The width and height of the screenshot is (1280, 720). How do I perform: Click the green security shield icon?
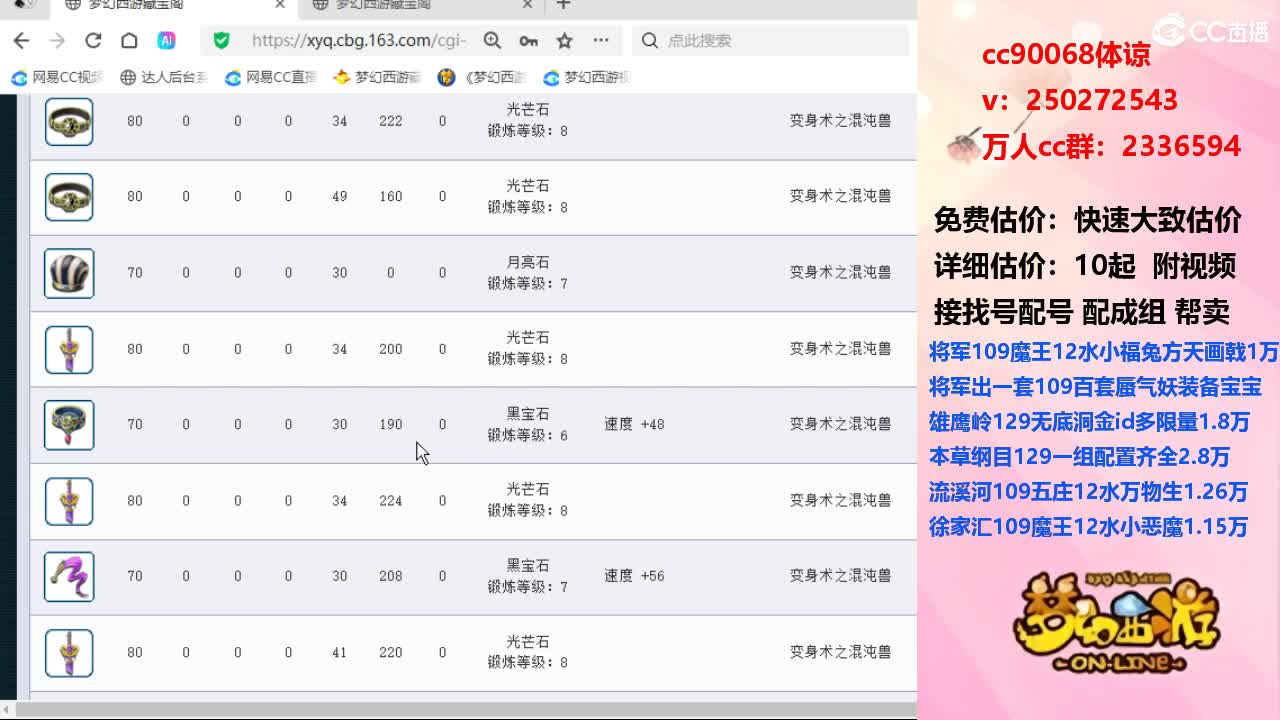[x=222, y=40]
